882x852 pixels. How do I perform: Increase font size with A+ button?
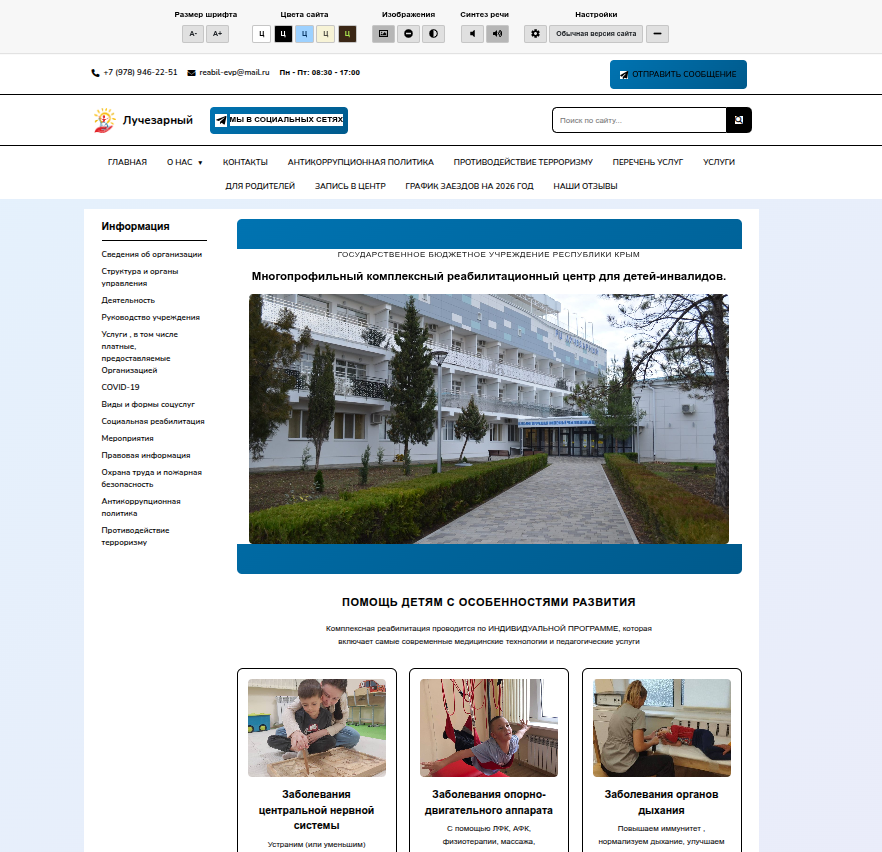click(x=217, y=34)
